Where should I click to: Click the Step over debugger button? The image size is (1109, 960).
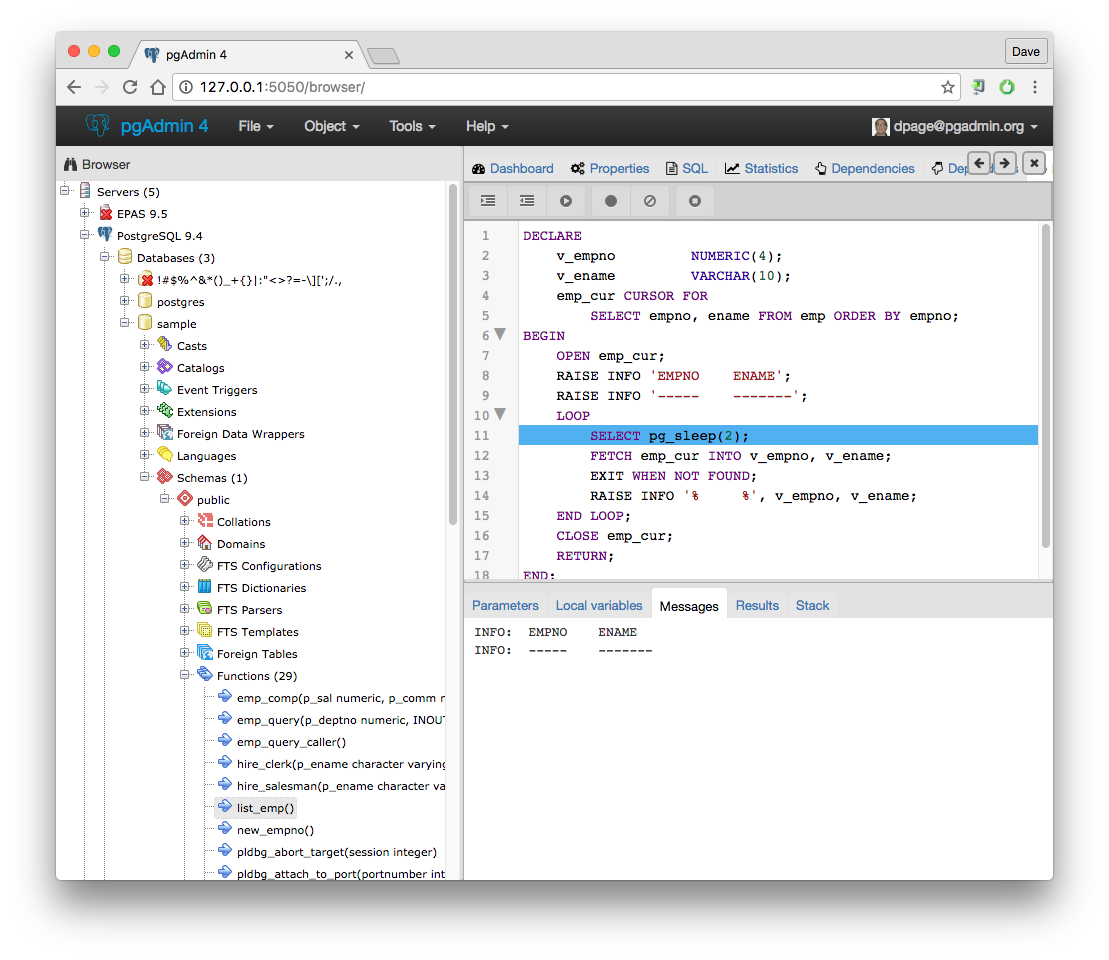pos(526,201)
